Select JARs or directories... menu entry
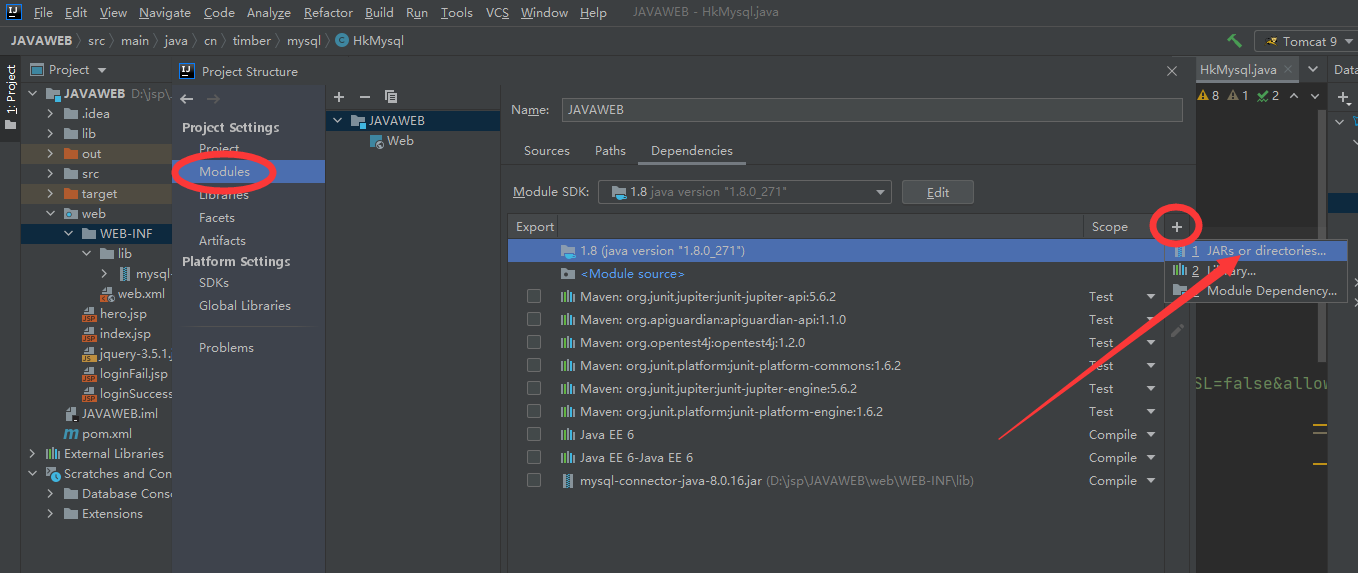Screen dimensions: 1358x573 coord(1256,251)
